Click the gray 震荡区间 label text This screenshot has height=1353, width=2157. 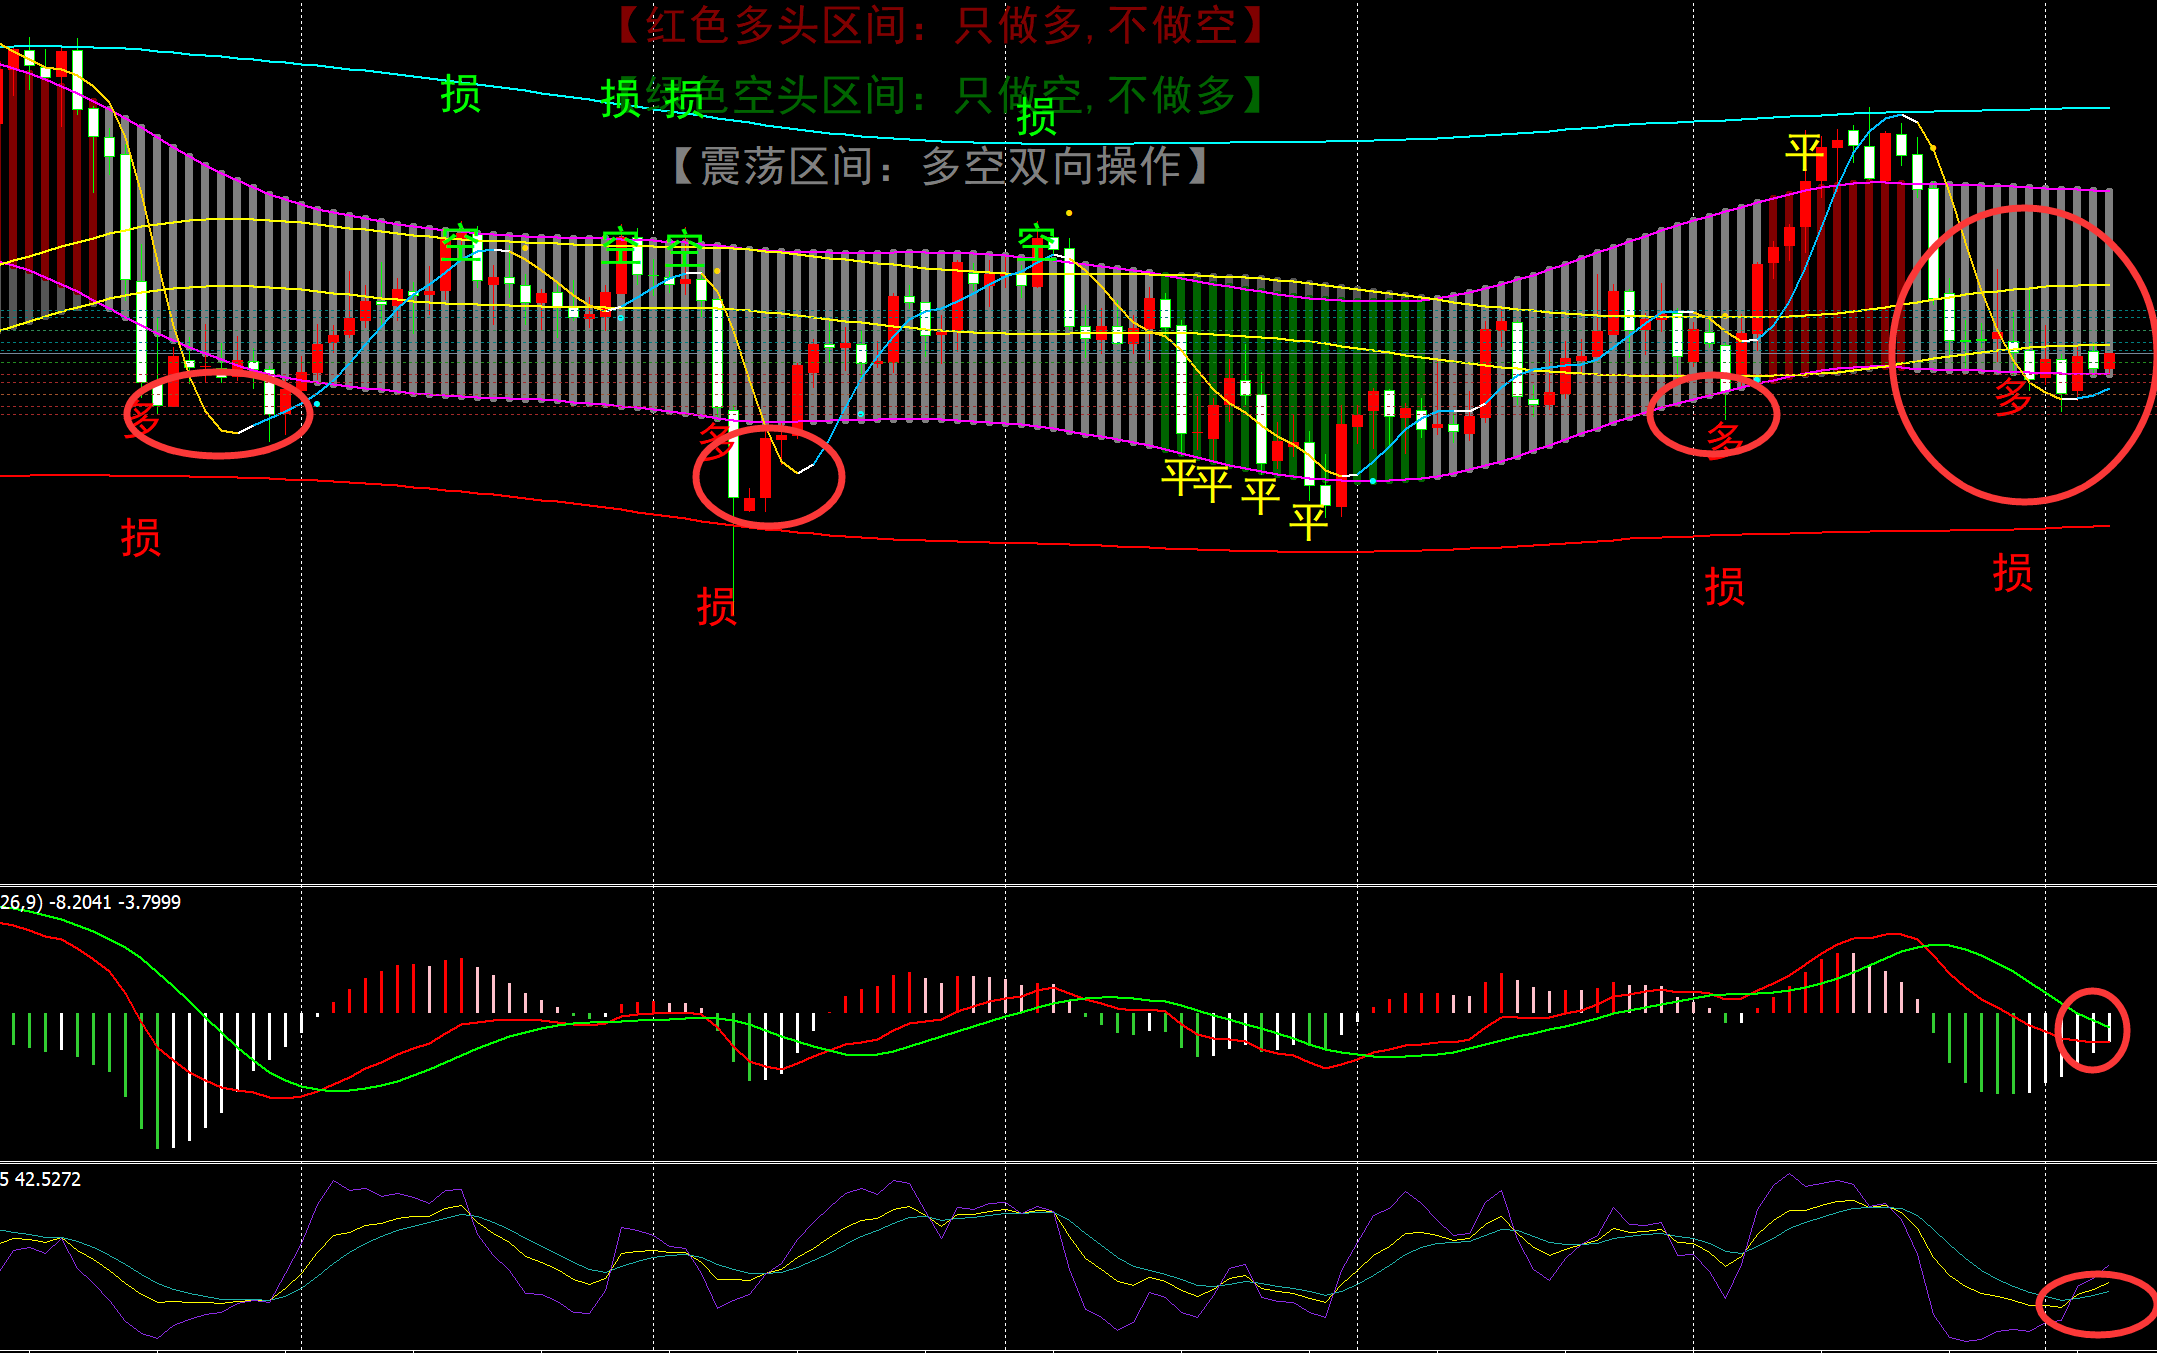point(940,166)
